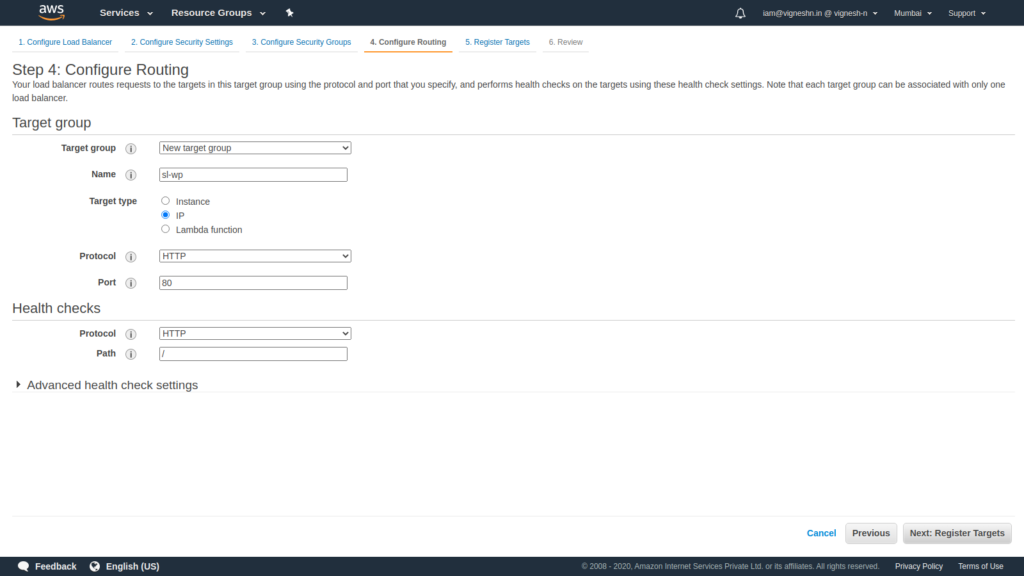This screenshot has width=1024, height=576.
Task: Select step 4 Configure Routing tab
Action: coord(408,42)
